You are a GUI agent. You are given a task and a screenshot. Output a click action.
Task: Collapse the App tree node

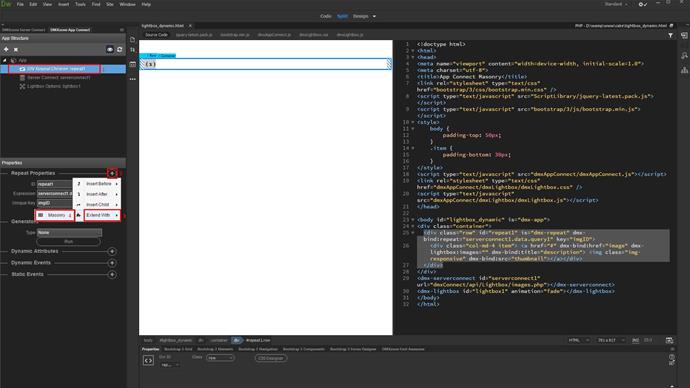coord(5,60)
